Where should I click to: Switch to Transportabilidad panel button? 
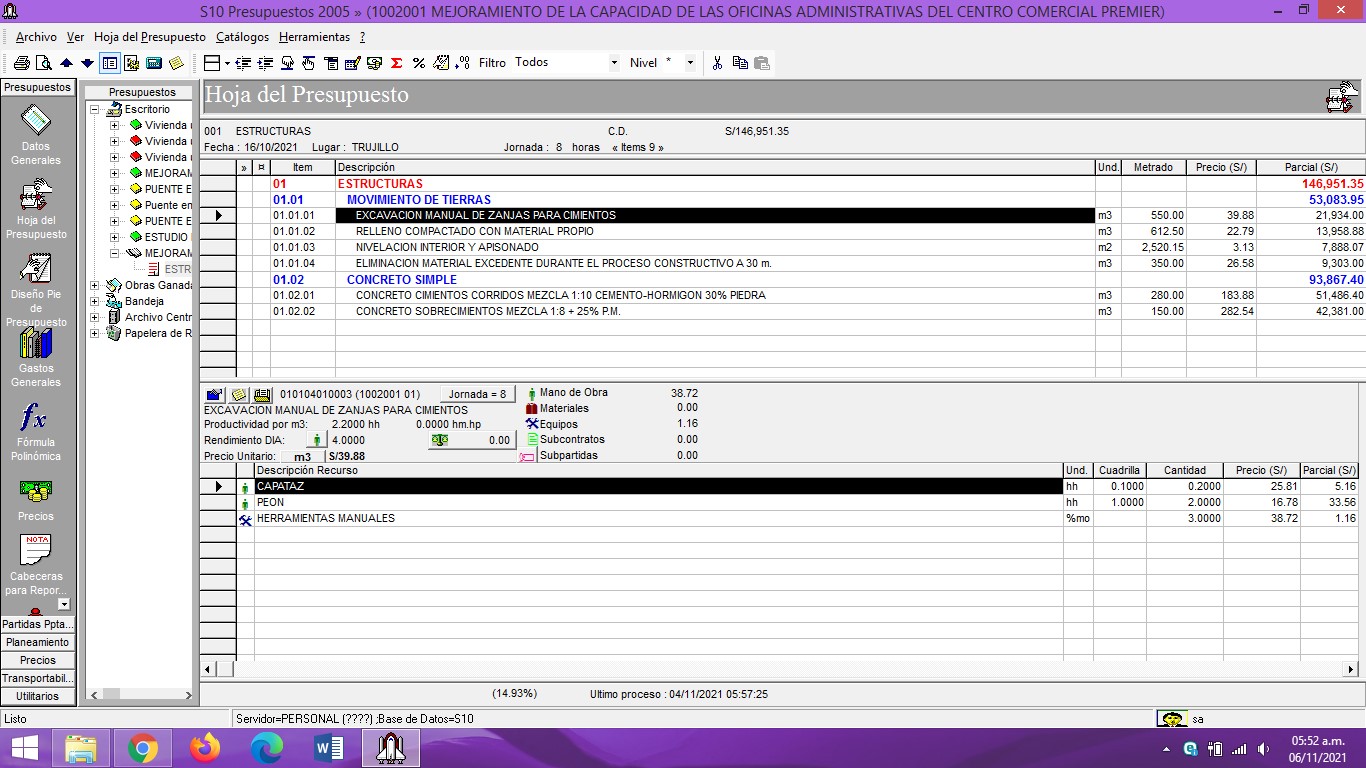(38, 678)
